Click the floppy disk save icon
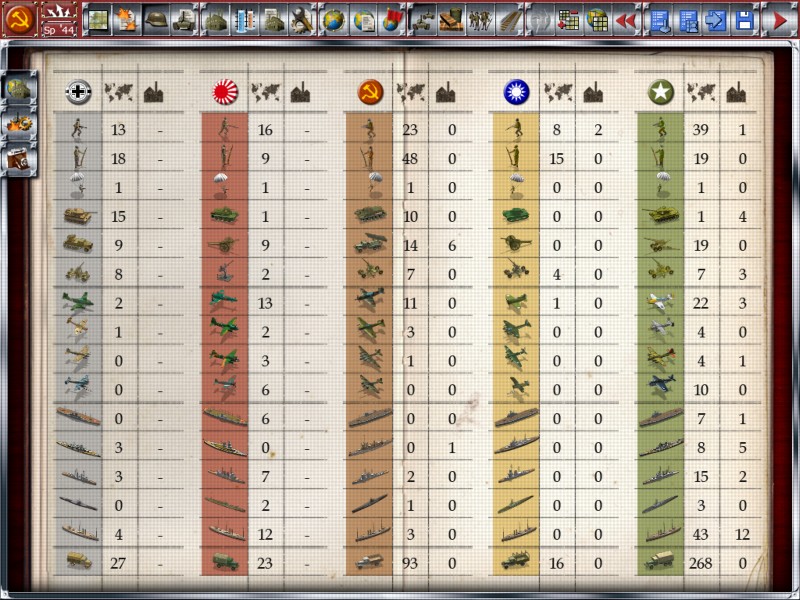This screenshot has height=600, width=800. 745,20
